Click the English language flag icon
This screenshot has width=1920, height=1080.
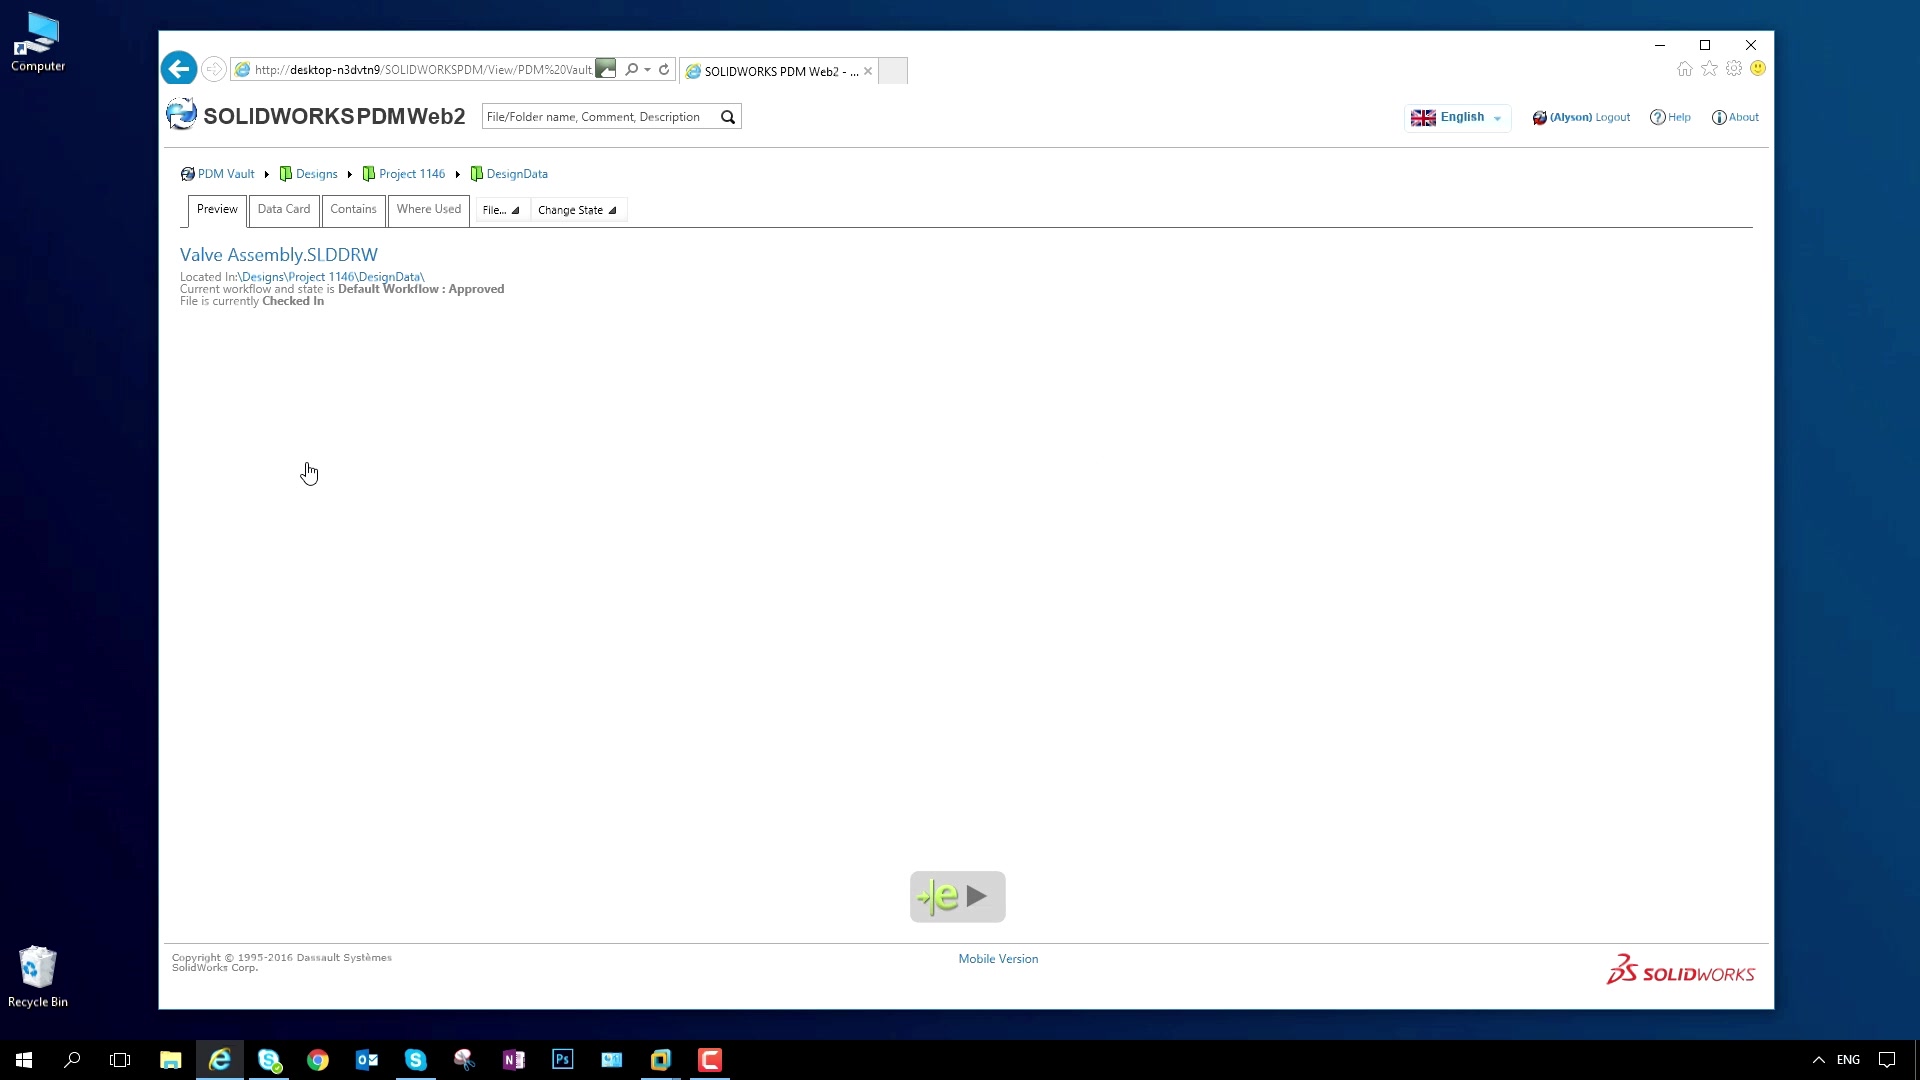pos(1423,117)
